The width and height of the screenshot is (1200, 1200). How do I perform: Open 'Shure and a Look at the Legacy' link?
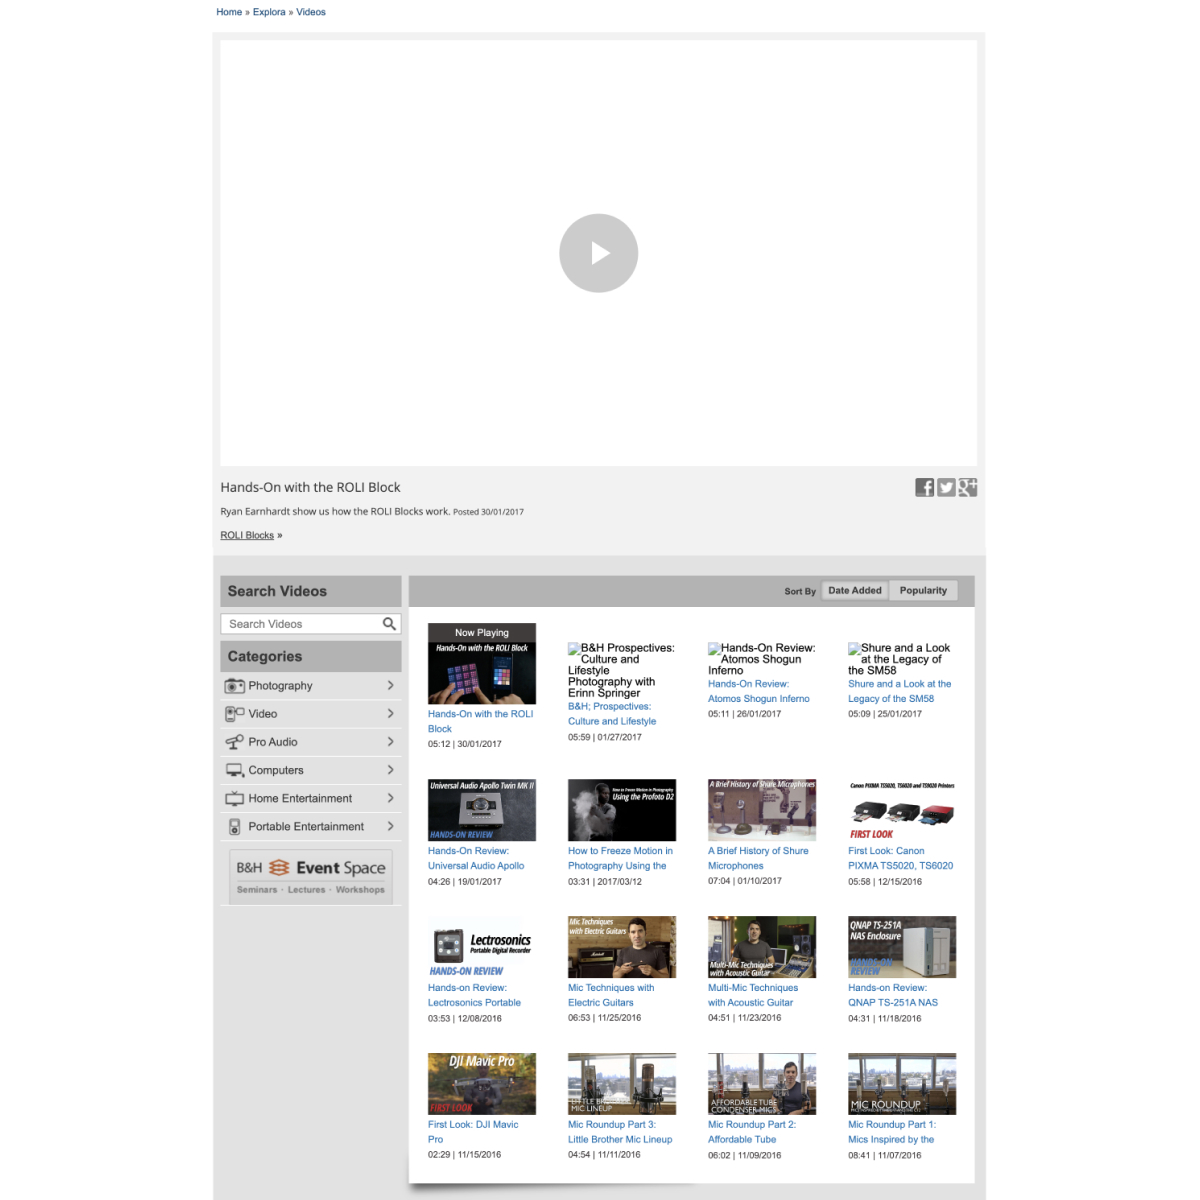coord(900,691)
